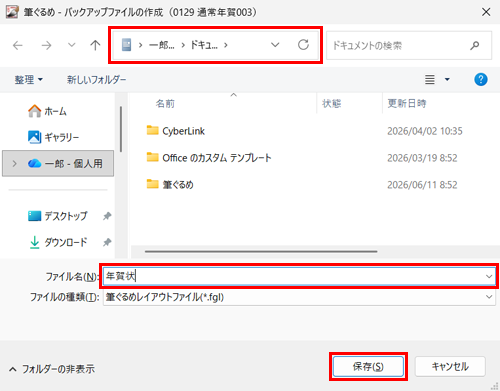Go up one folder level
Viewport: 500px width, 391px height.
tap(95, 45)
